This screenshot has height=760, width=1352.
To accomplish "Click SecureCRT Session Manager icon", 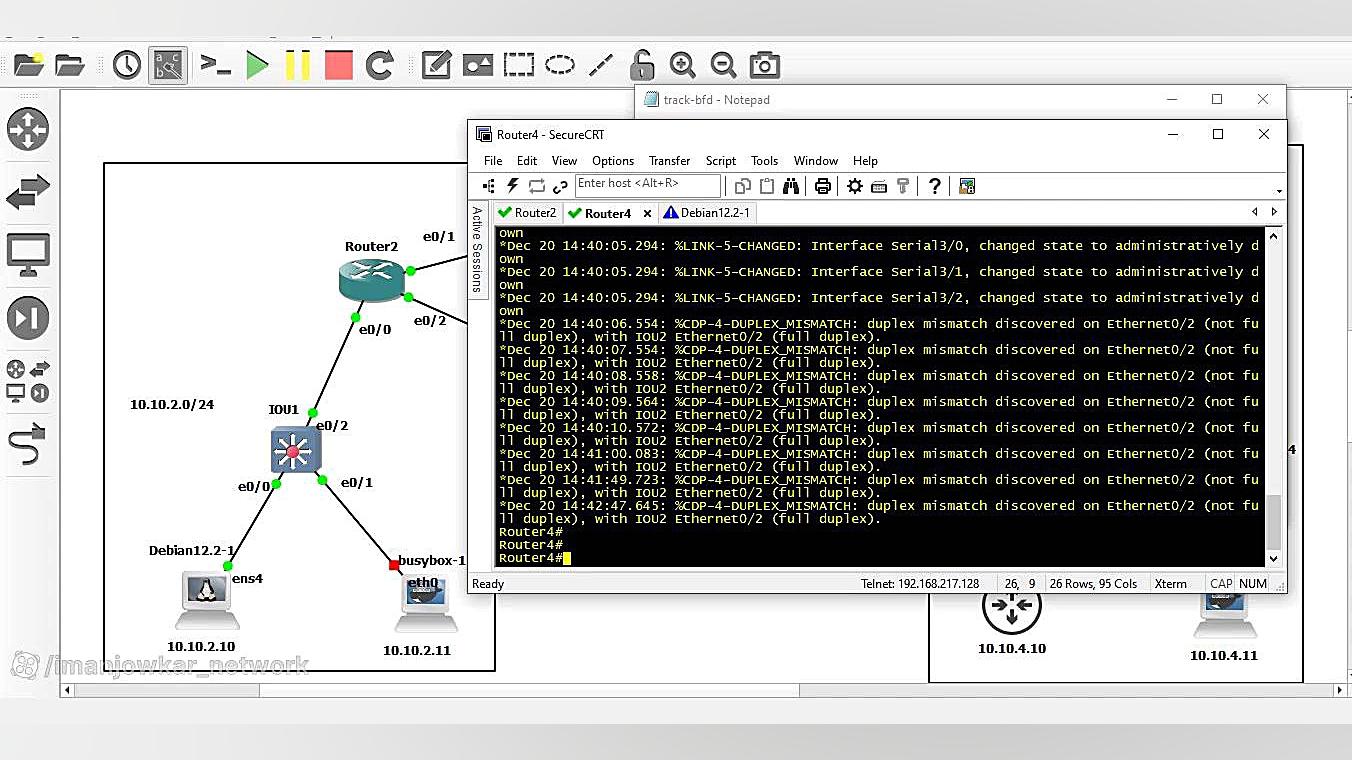I will pos(489,186).
